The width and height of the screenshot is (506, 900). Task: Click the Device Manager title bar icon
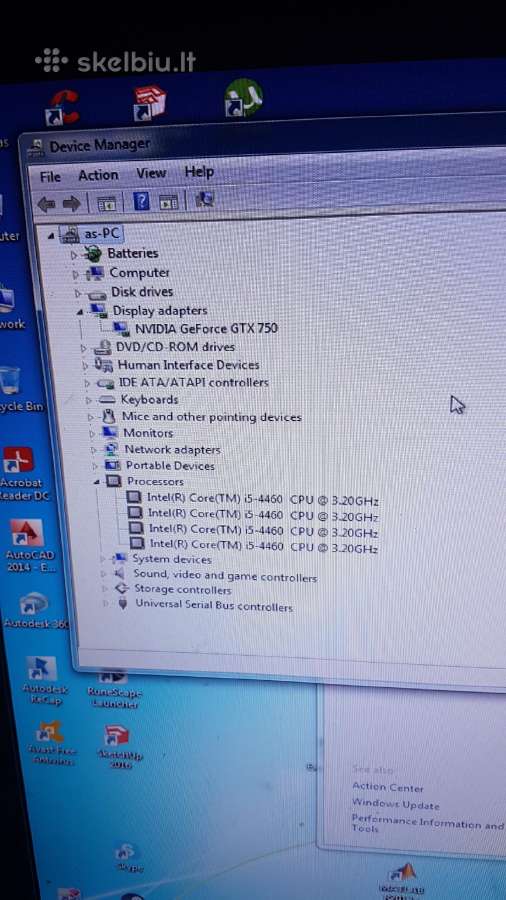click(36, 148)
